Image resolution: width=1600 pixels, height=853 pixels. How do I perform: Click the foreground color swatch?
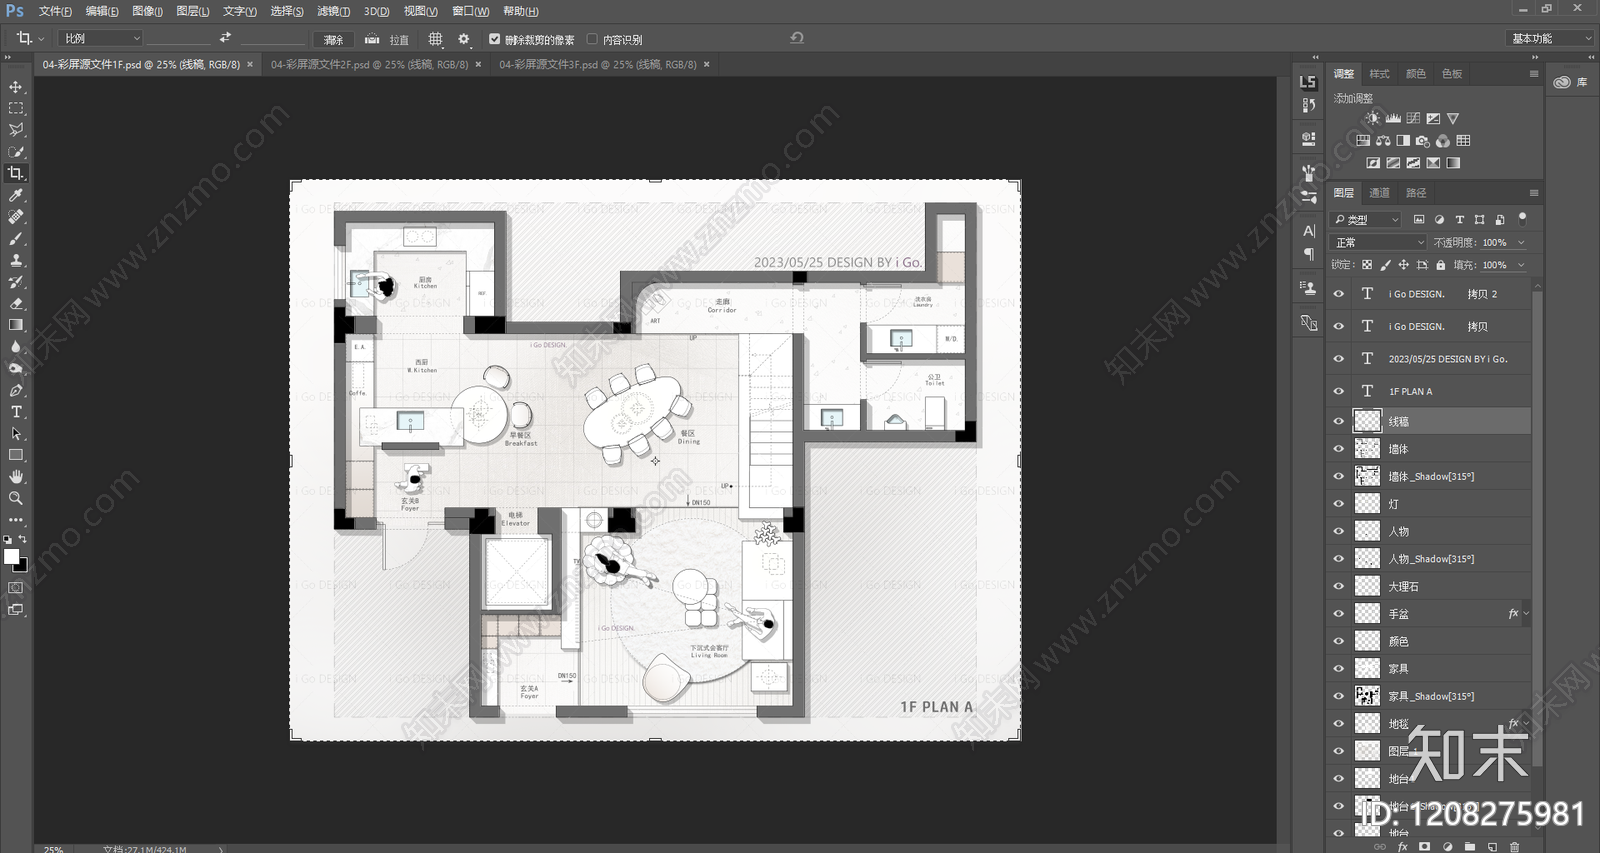(x=11, y=556)
